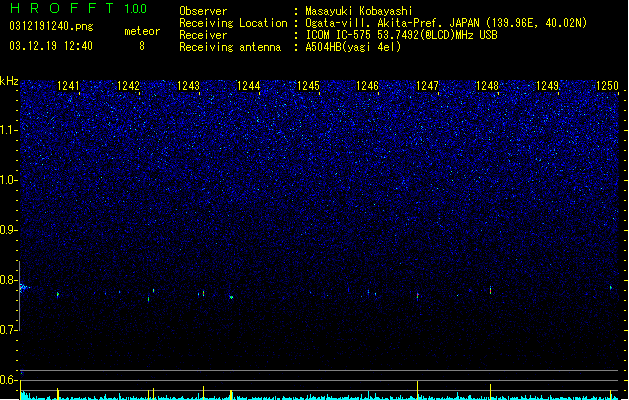Click the 03.12.19 12:40 date stamp

point(51,46)
